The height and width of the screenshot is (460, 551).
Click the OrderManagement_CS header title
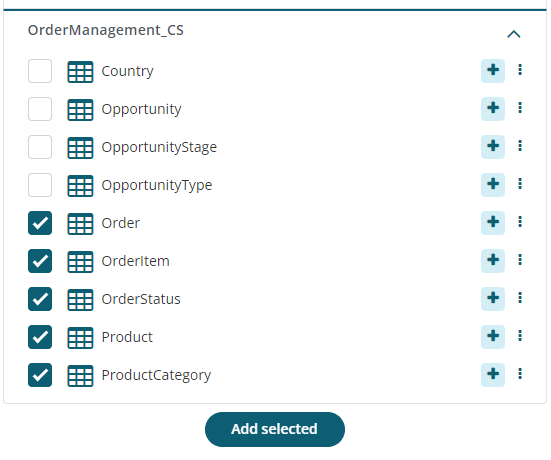[x=106, y=30]
